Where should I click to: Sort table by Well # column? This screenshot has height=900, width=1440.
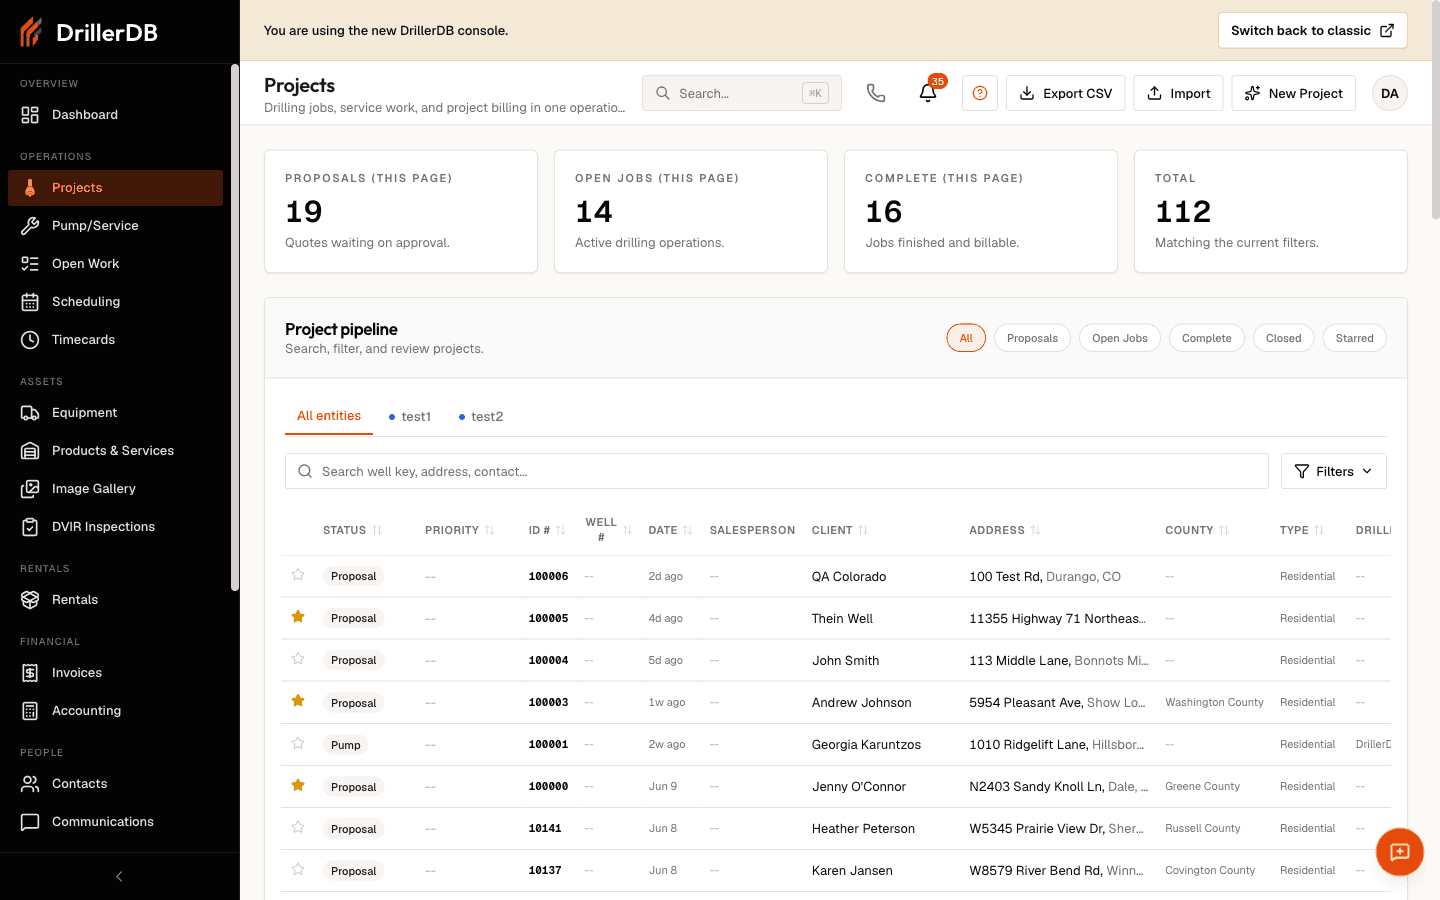pos(608,530)
